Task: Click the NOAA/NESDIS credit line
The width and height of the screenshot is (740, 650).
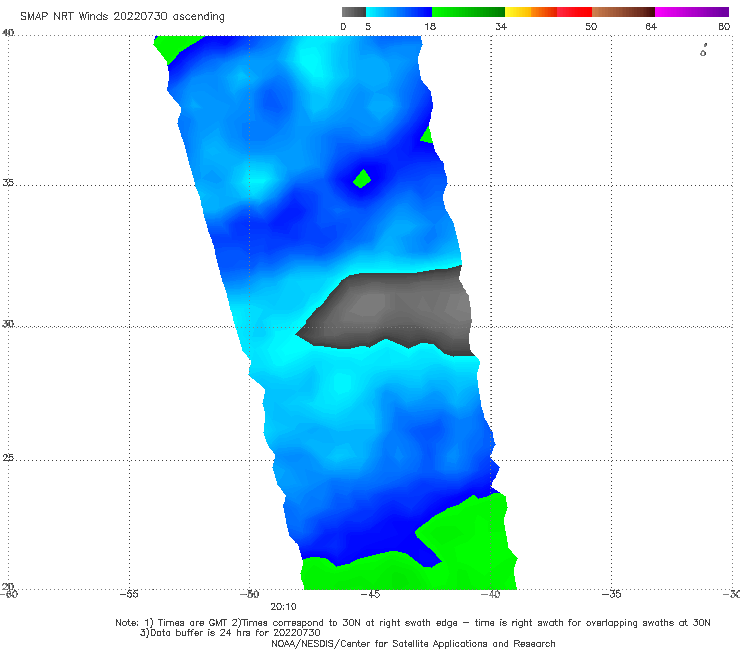Action: pos(413,643)
